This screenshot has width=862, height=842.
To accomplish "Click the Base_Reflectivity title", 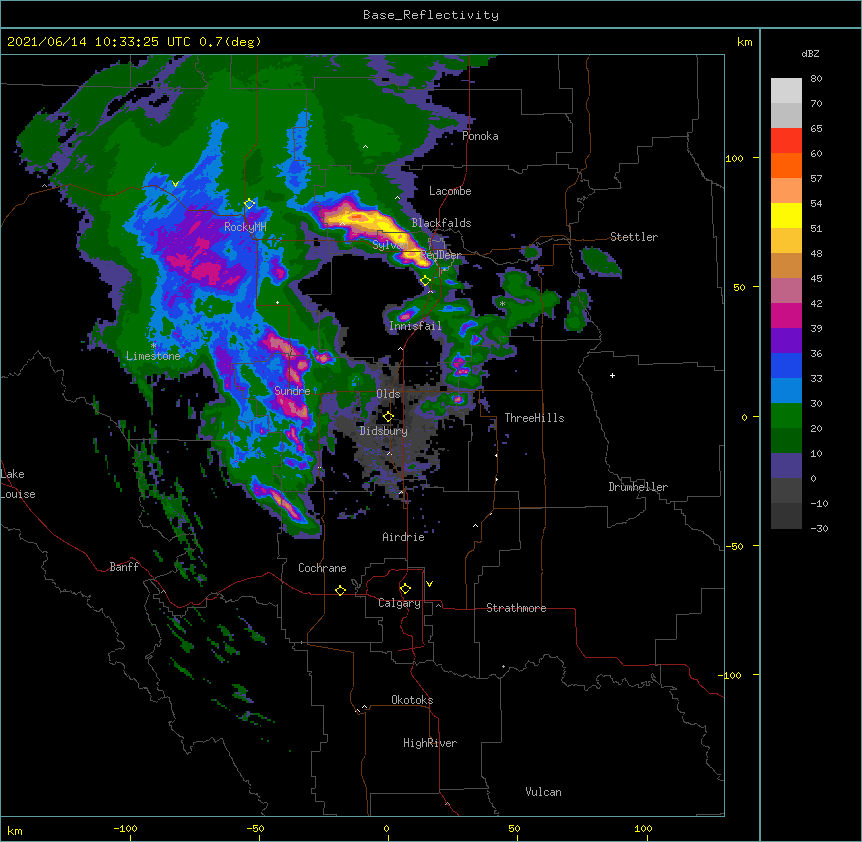I will point(431,15).
